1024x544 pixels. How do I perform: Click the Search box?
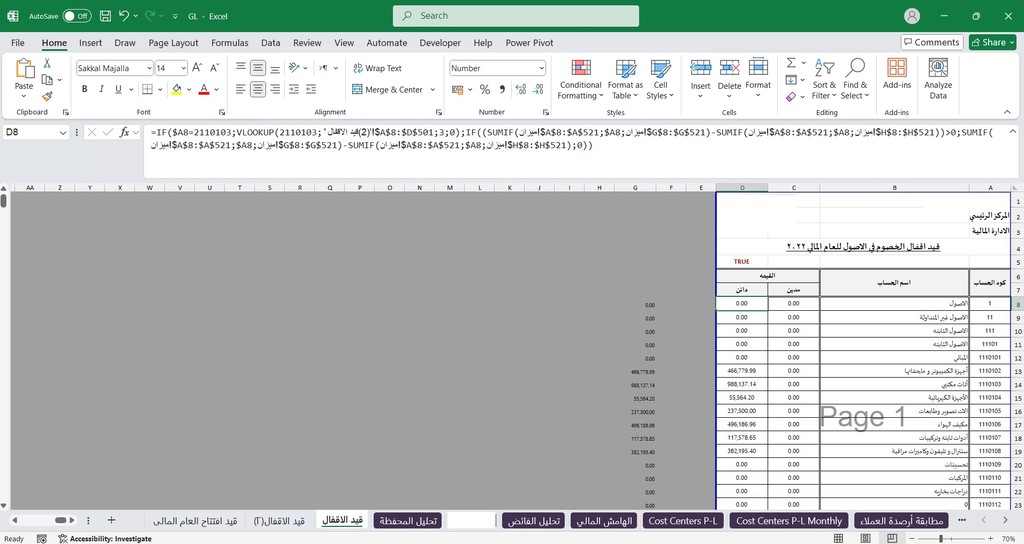516,16
